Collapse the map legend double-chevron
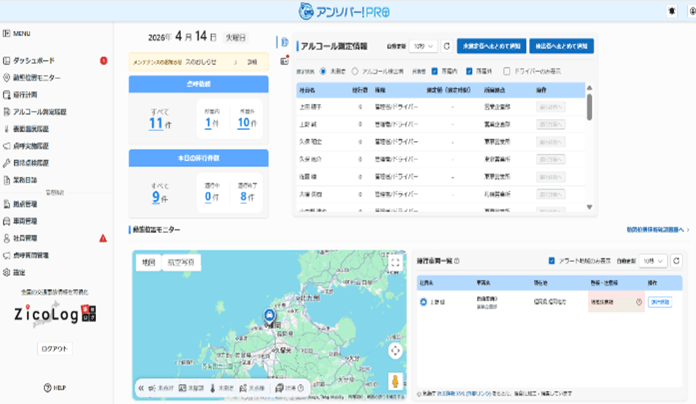The width and height of the screenshot is (696, 404). coord(141,388)
